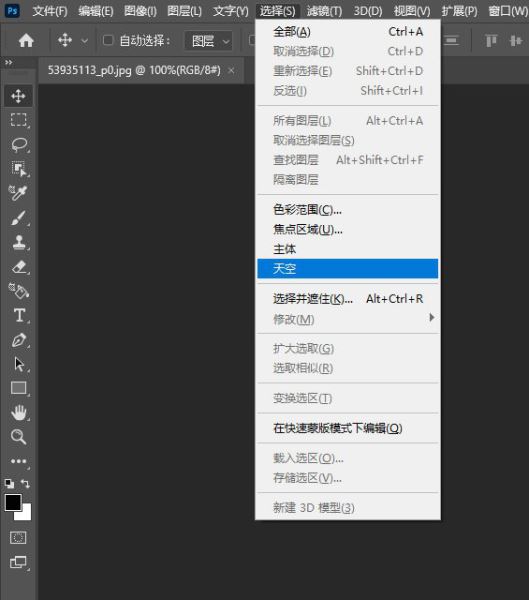Screen dimensions: 529x600
Task: Select the Eraser tool
Action: point(18,267)
